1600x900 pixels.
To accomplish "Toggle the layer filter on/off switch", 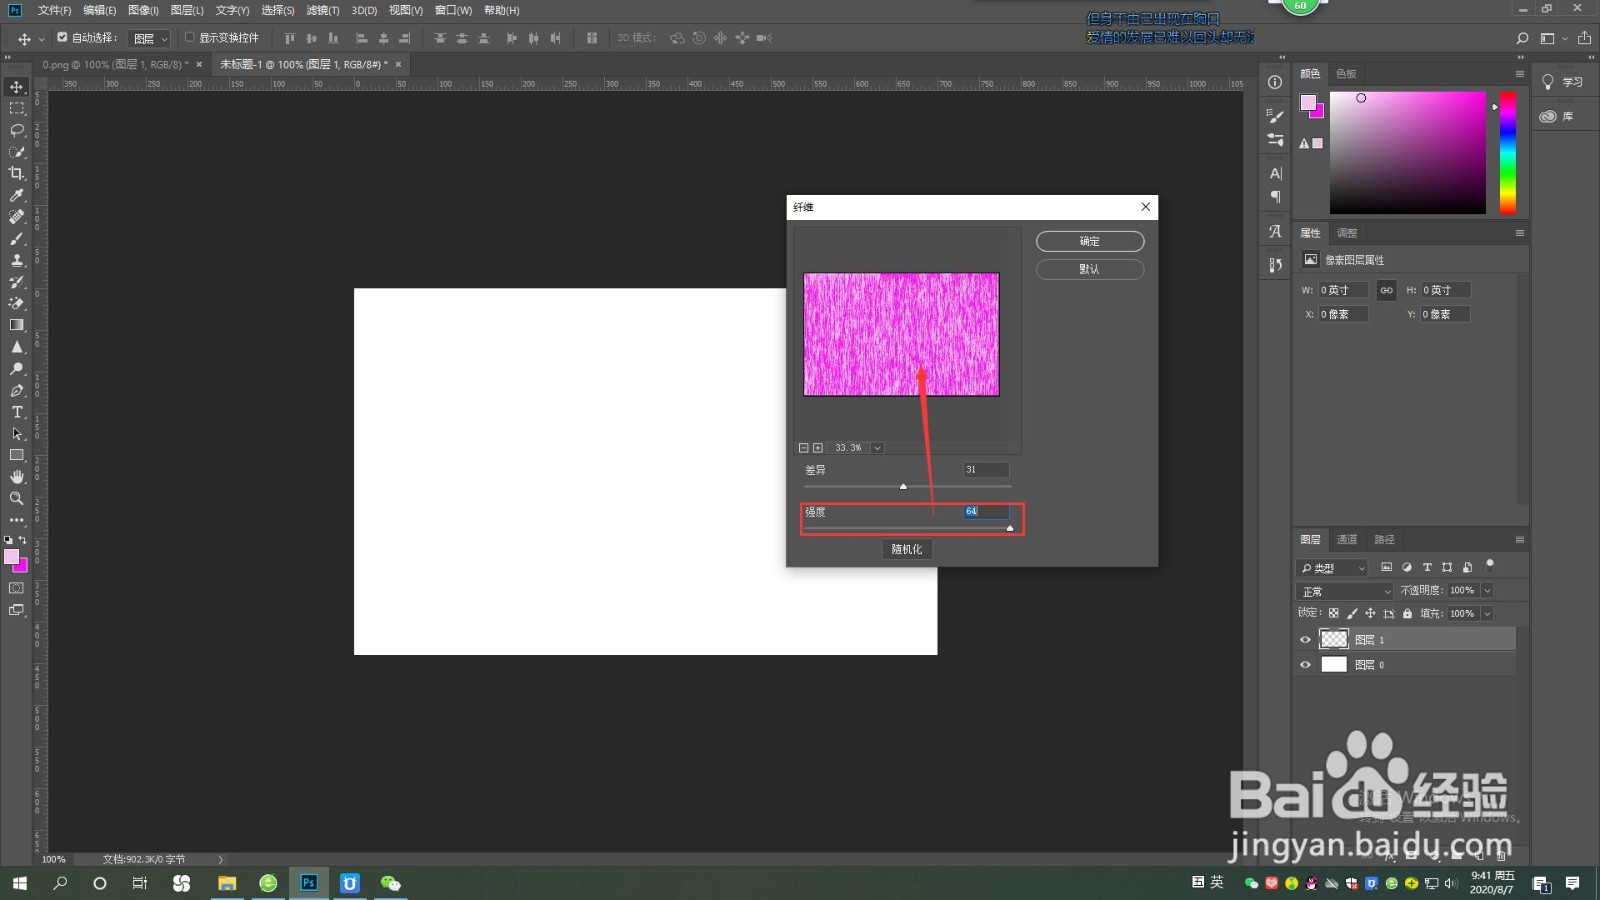I will [x=1490, y=565].
